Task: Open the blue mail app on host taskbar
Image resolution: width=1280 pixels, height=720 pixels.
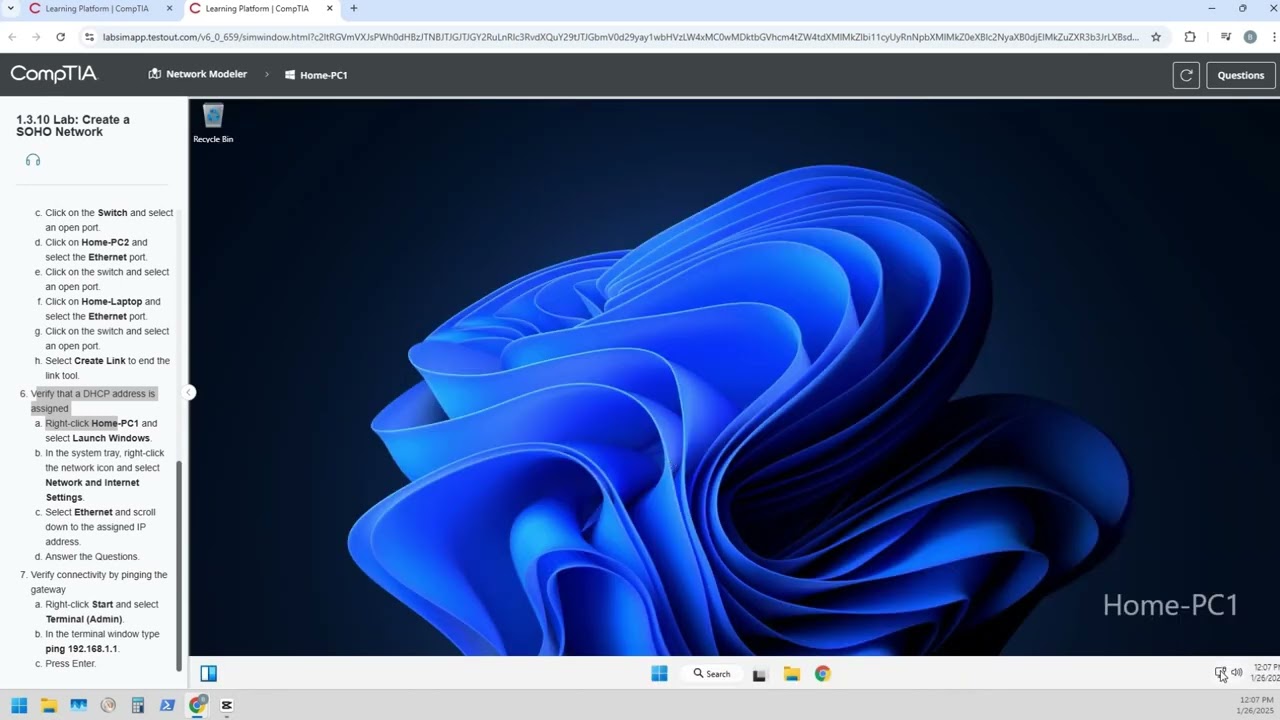Action: coord(78,705)
